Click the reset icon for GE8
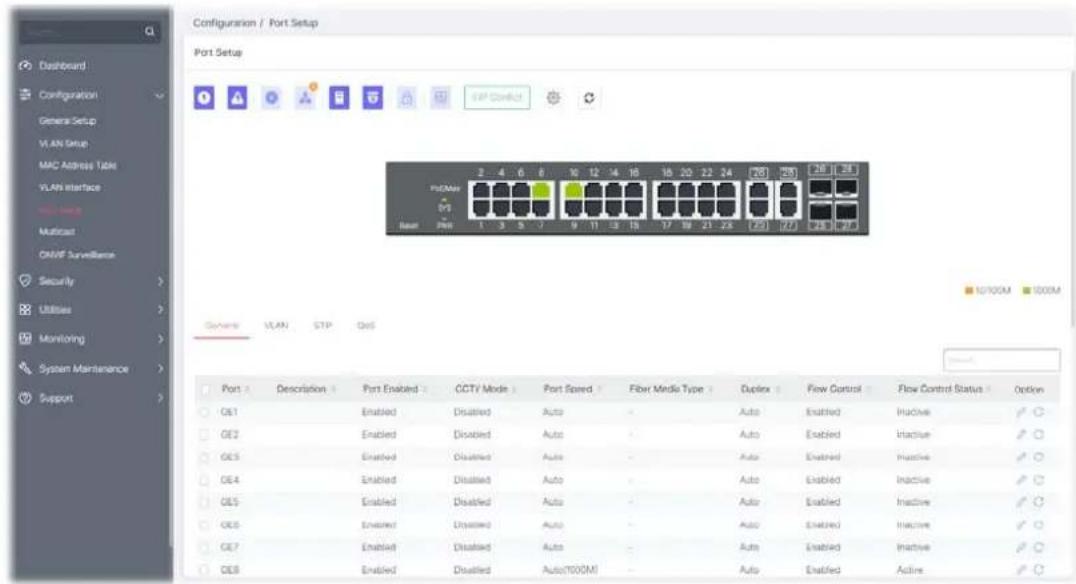 [1038, 570]
